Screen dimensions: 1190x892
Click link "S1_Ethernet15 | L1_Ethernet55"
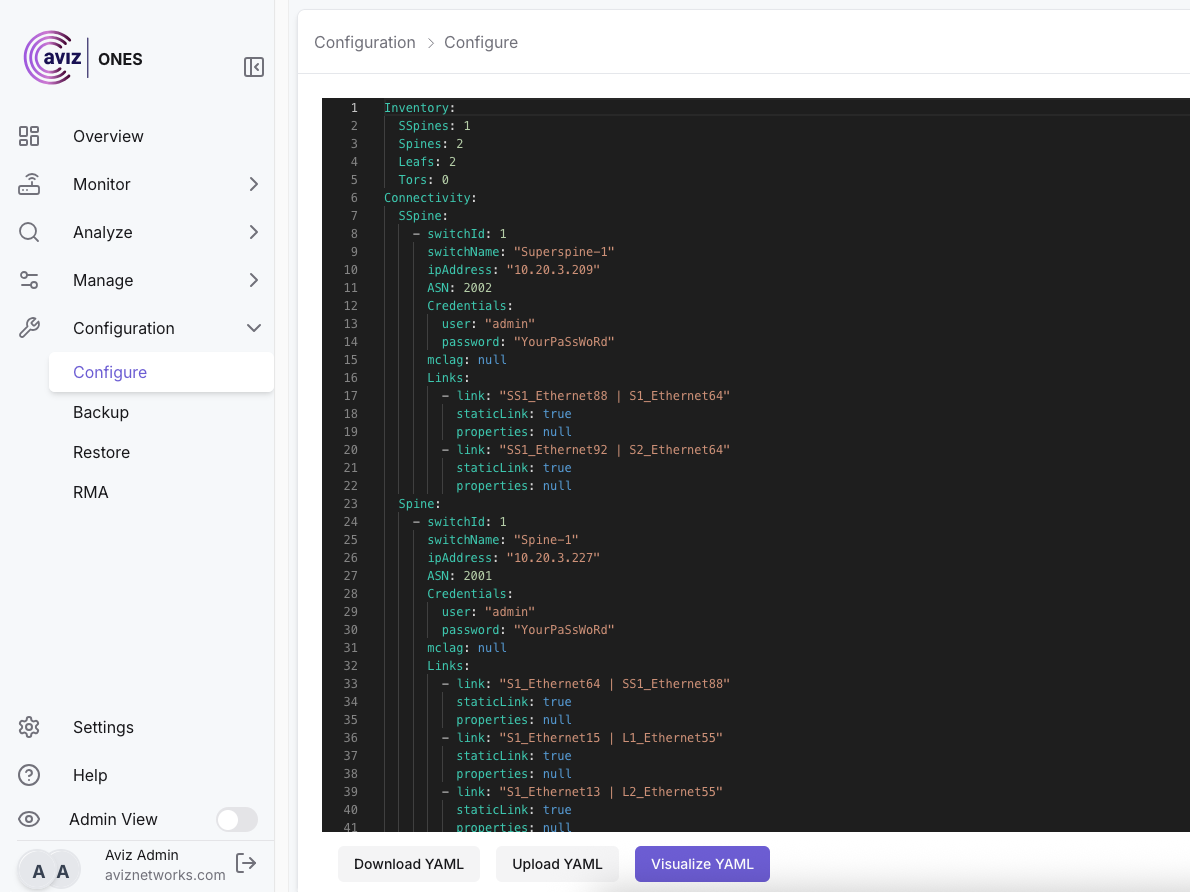point(611,737)
